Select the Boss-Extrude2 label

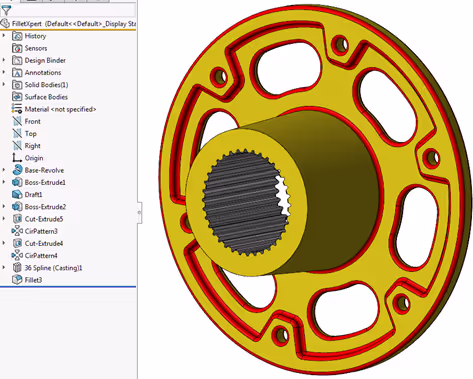(45, 207)
